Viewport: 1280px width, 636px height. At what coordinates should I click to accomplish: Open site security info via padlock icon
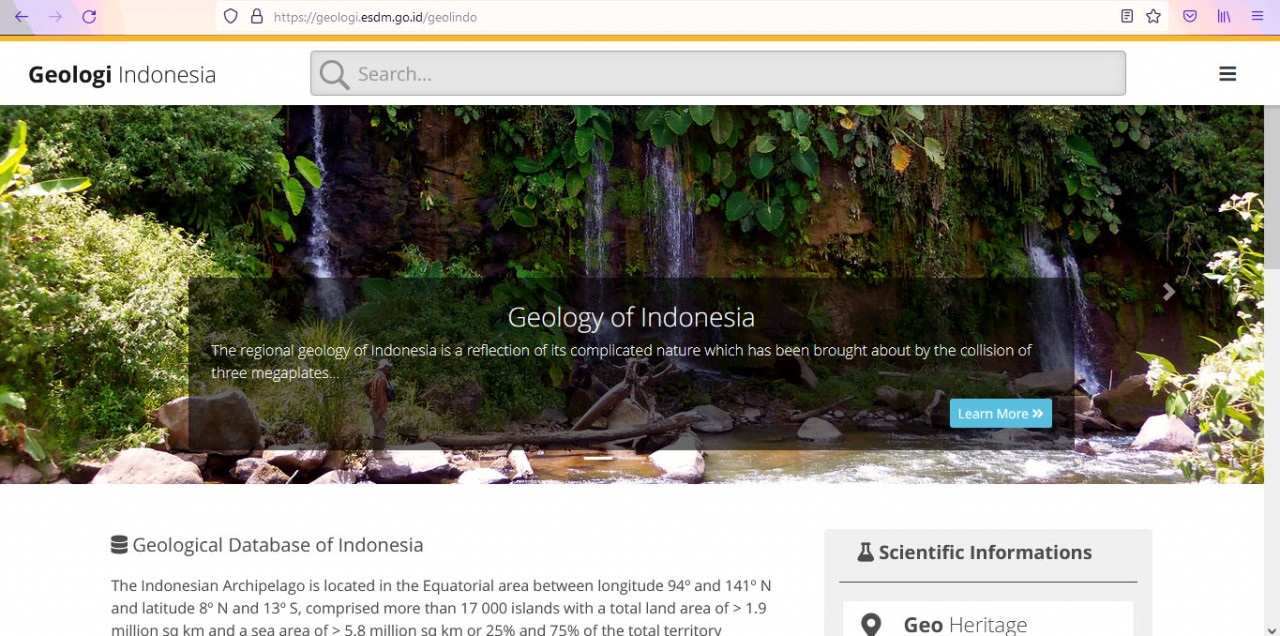tap(256, 17)
